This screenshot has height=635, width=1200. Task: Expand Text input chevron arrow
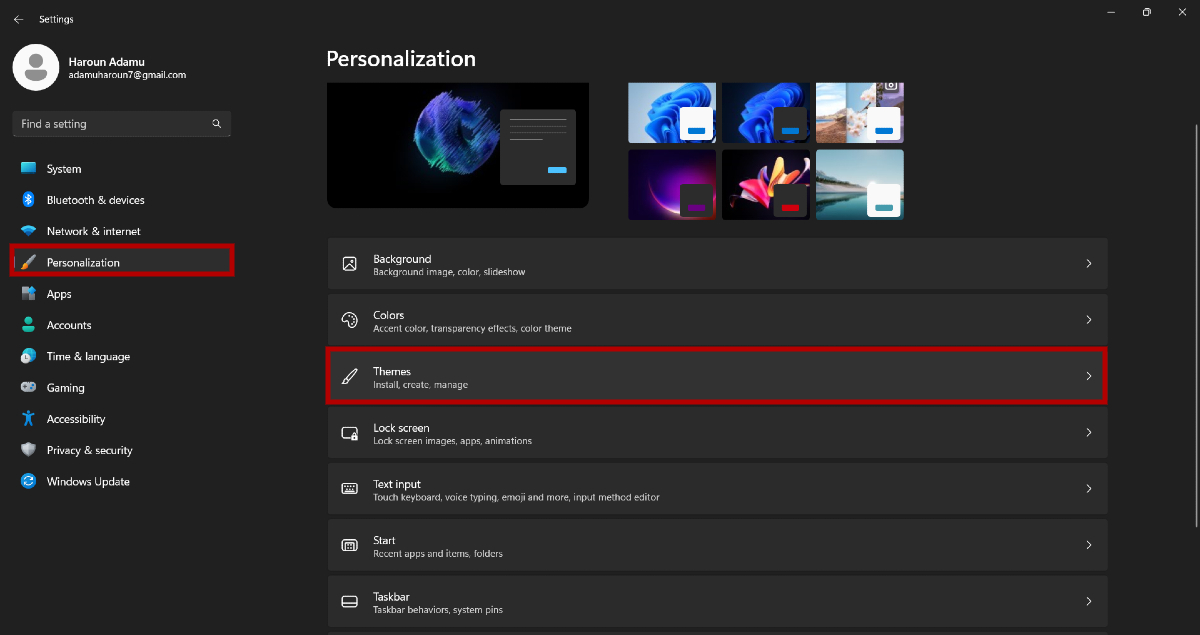coord(1089,489)
